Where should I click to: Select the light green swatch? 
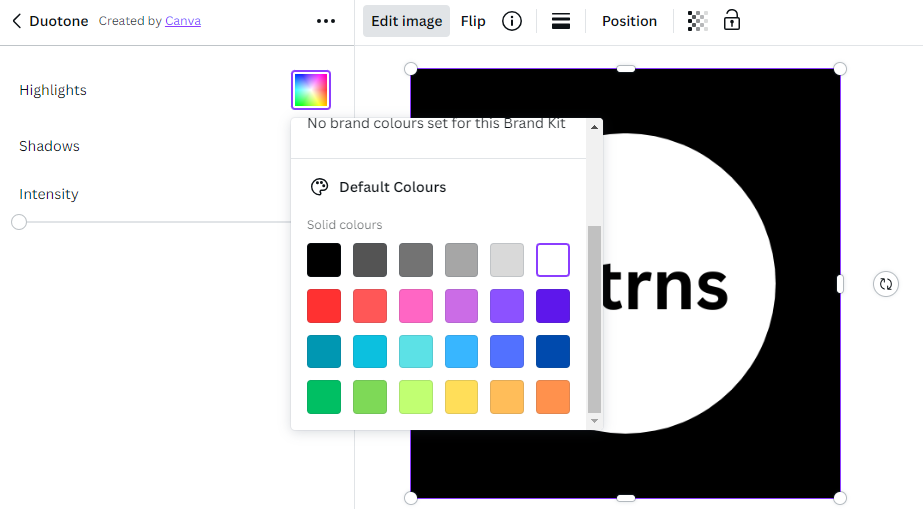tap(370, 397)
